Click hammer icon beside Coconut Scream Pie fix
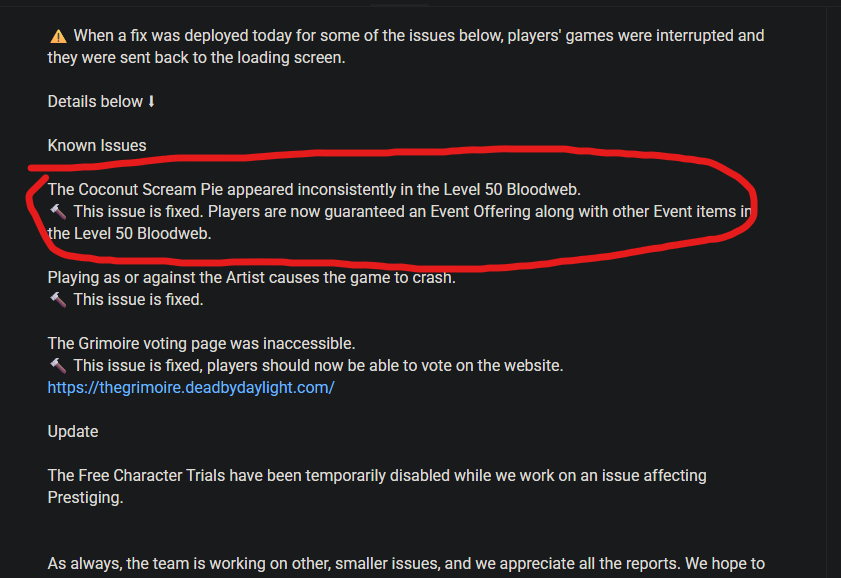This screenshot has width=841, height=578. 58,212
